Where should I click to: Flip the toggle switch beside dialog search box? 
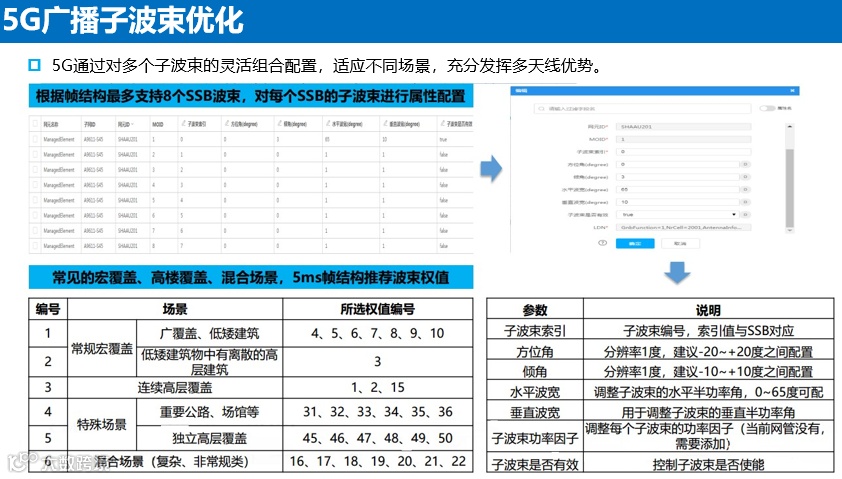click(x=767, y=108)
